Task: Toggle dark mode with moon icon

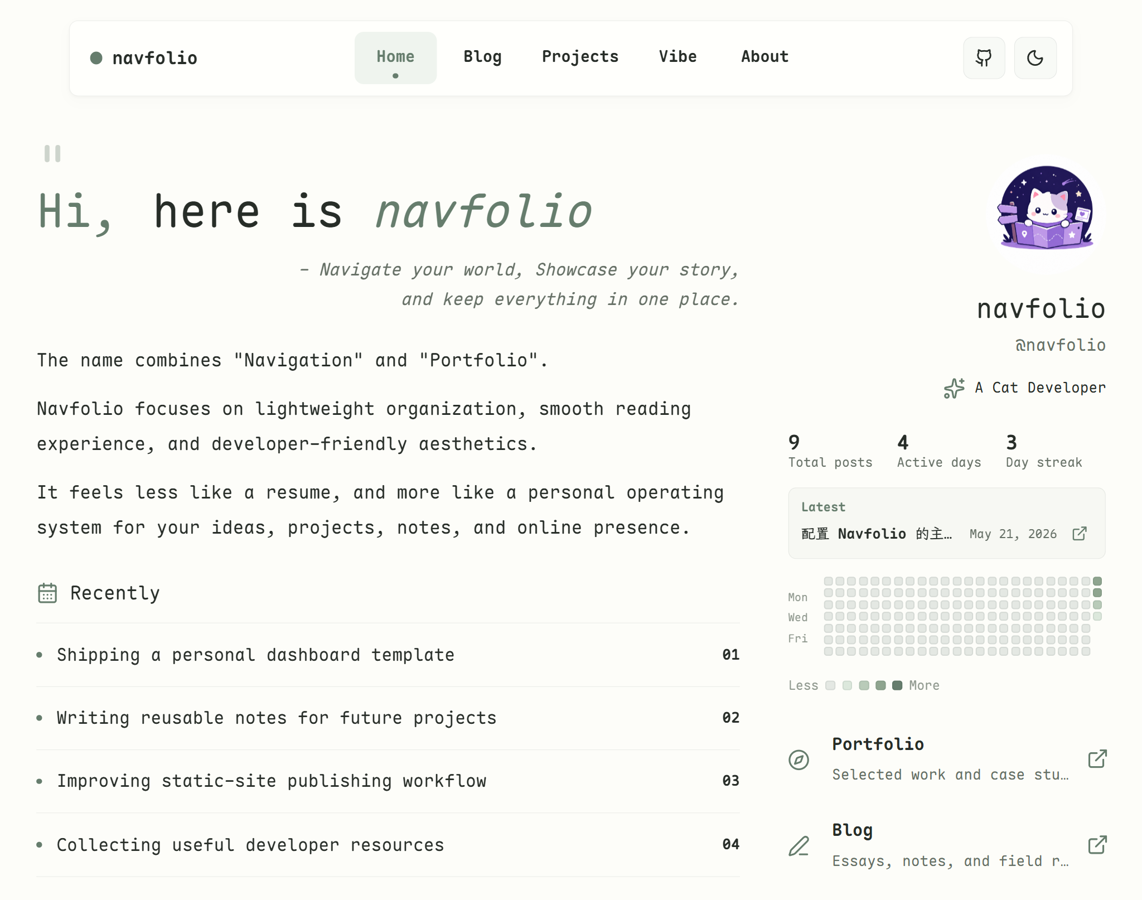Action: [x=1035, y=58]
